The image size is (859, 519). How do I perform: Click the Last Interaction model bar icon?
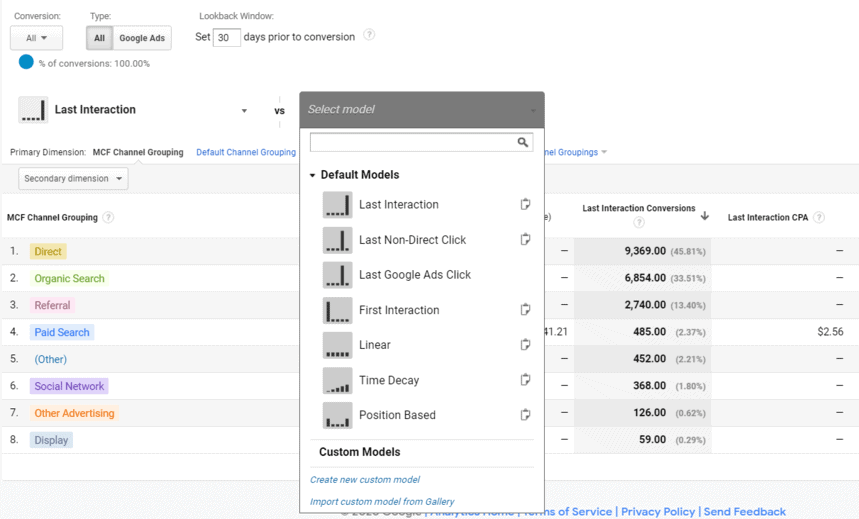[337, 205]
